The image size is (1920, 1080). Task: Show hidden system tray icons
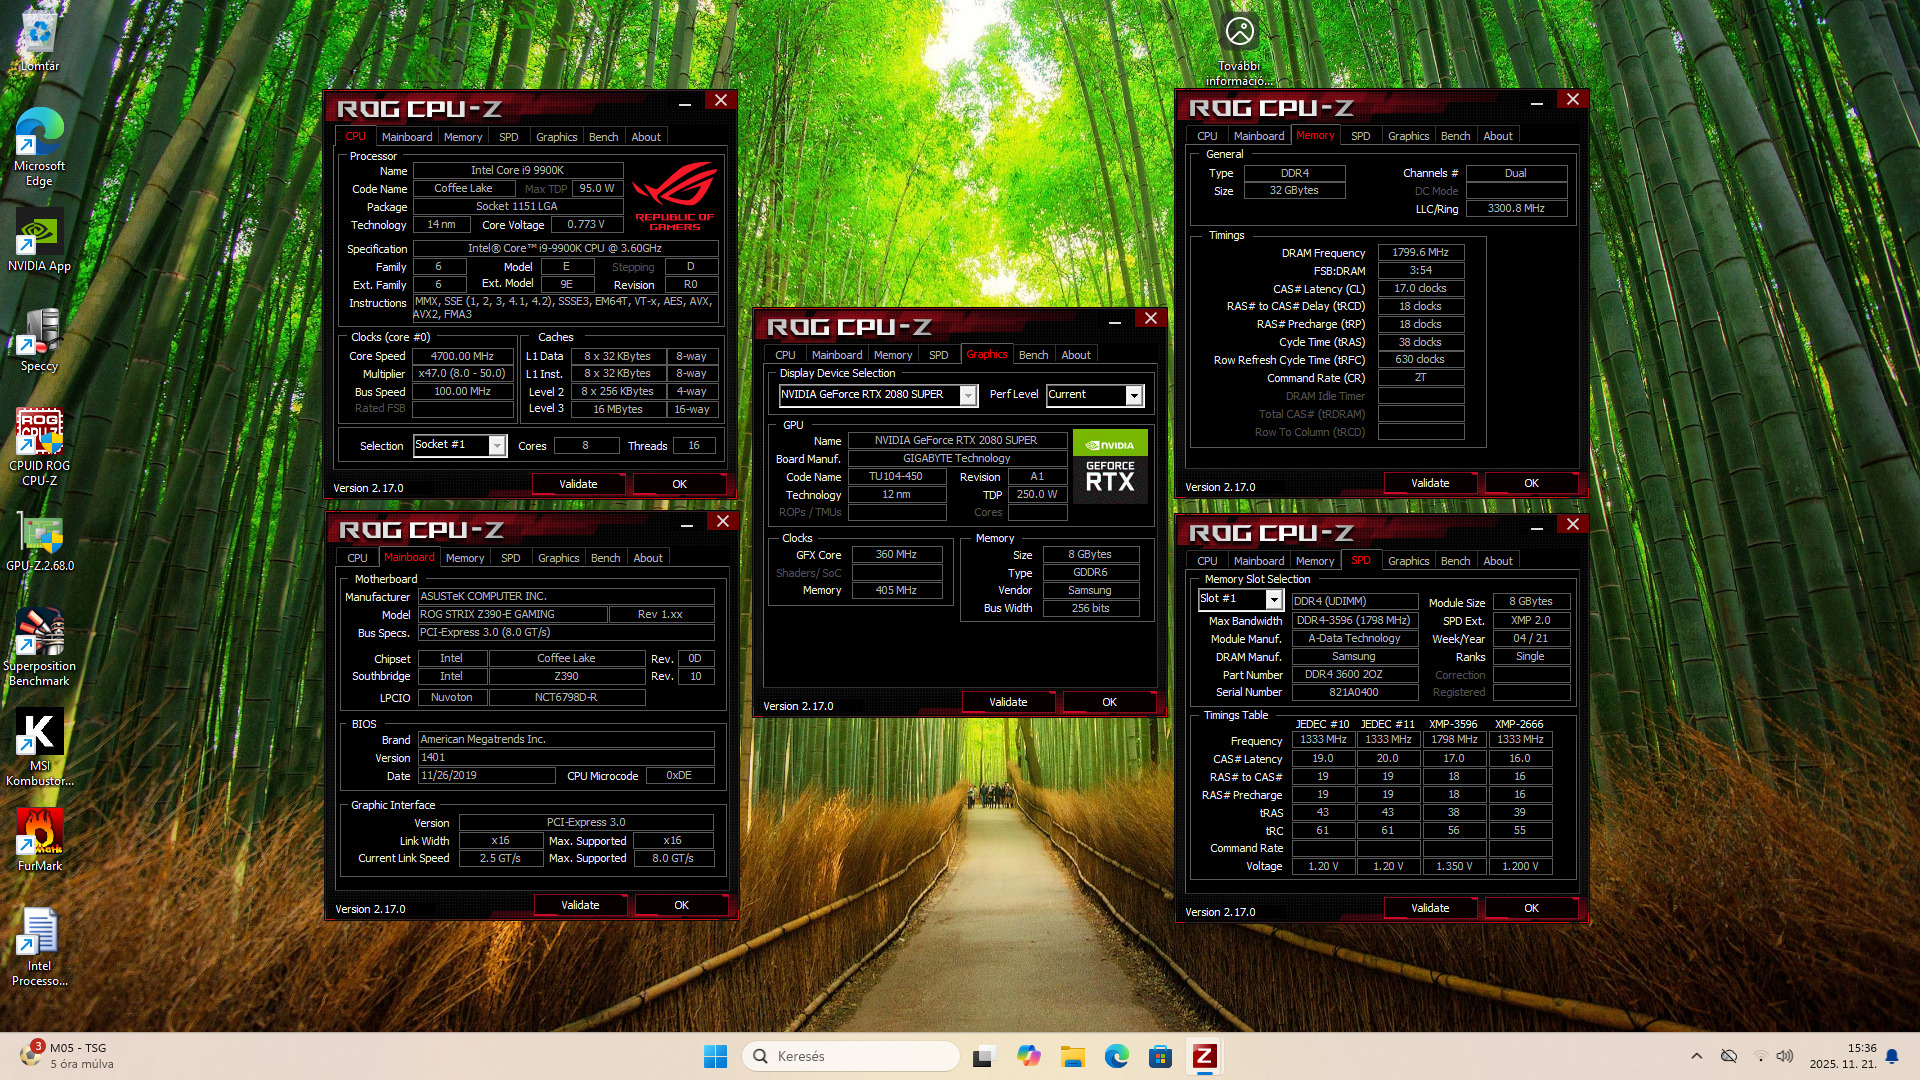(1696, 1056)
